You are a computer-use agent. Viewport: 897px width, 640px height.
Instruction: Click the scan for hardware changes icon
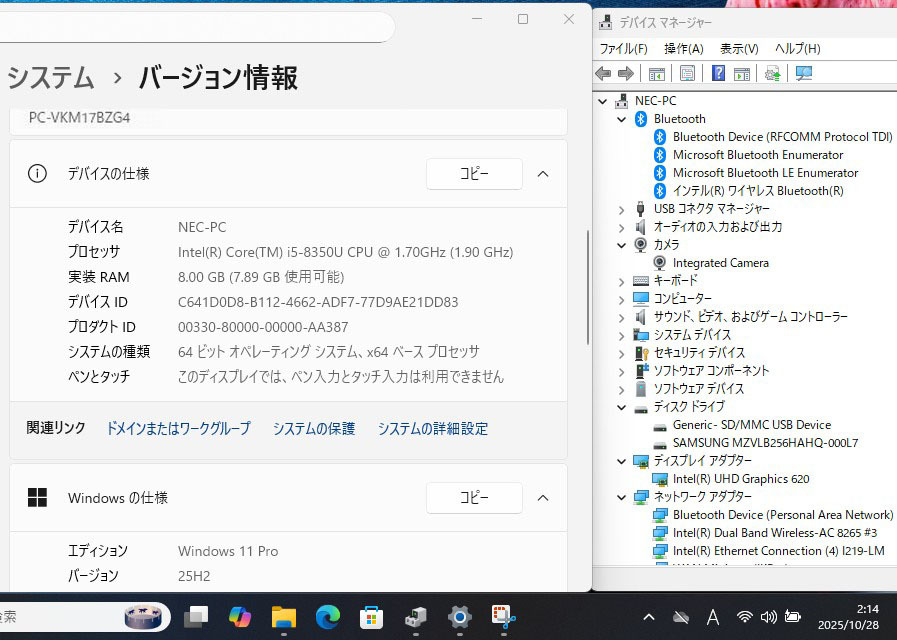(x=803, y=73)
